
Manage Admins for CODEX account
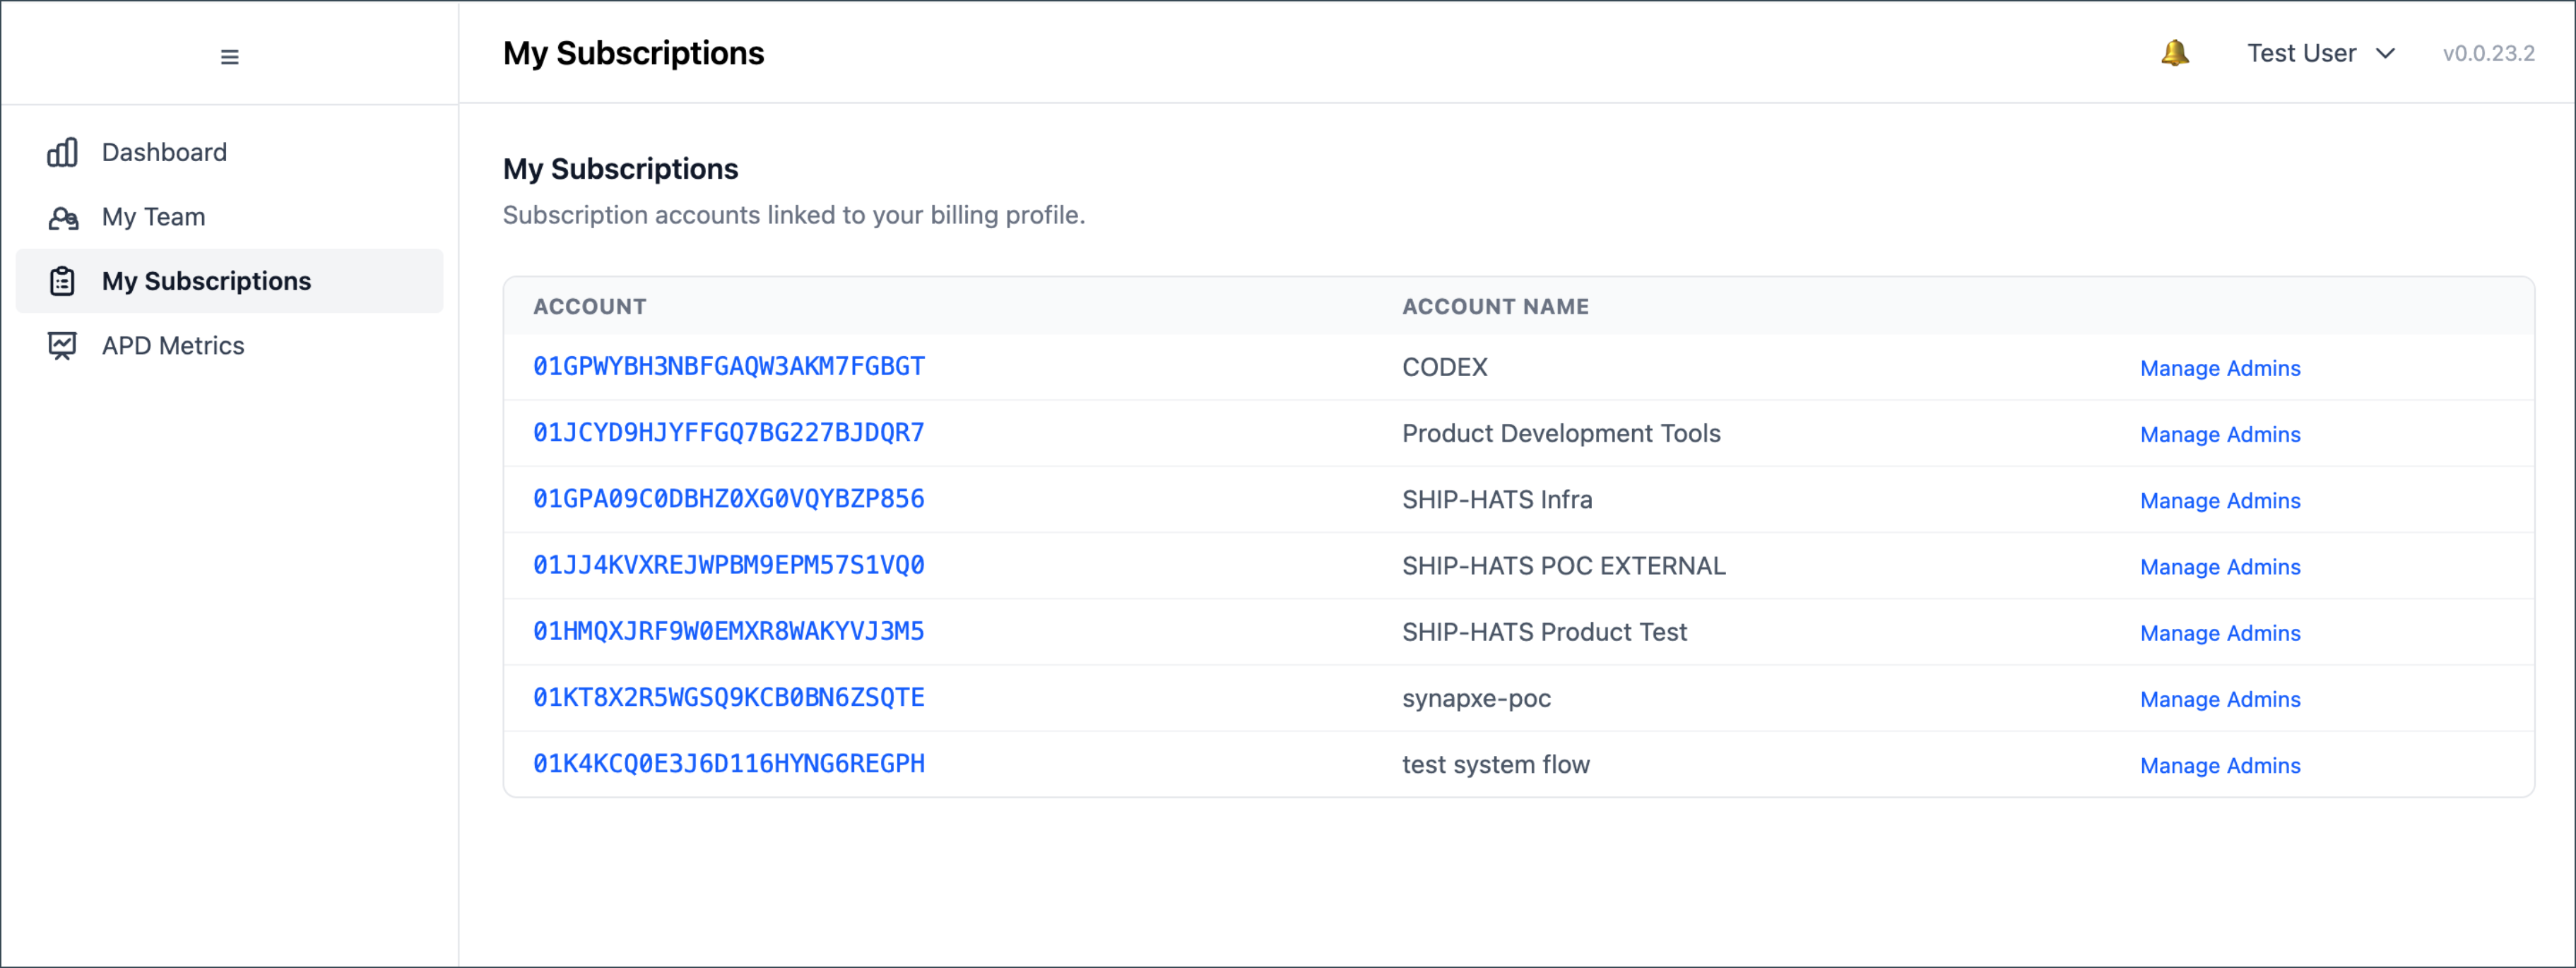pos(2220,368)
